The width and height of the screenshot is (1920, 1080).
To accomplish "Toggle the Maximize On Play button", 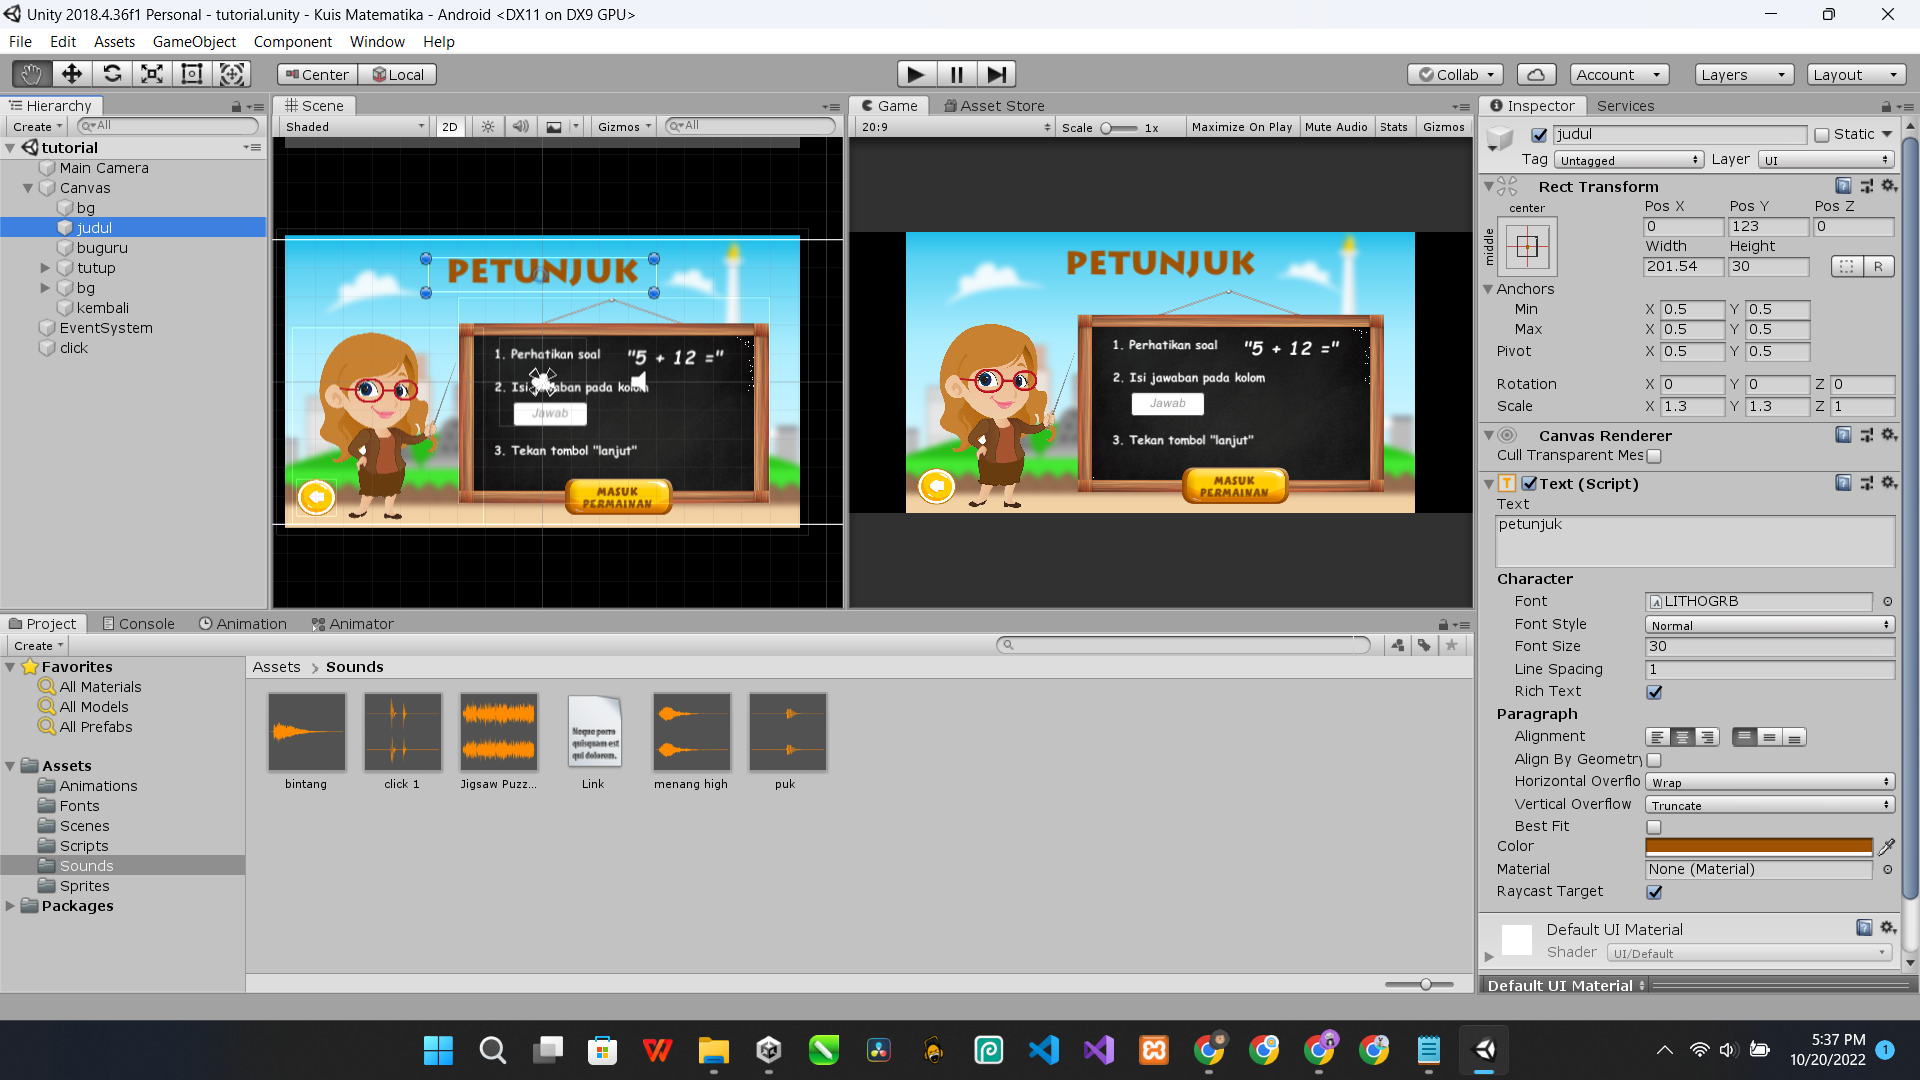I will [x=1241, y=127].
